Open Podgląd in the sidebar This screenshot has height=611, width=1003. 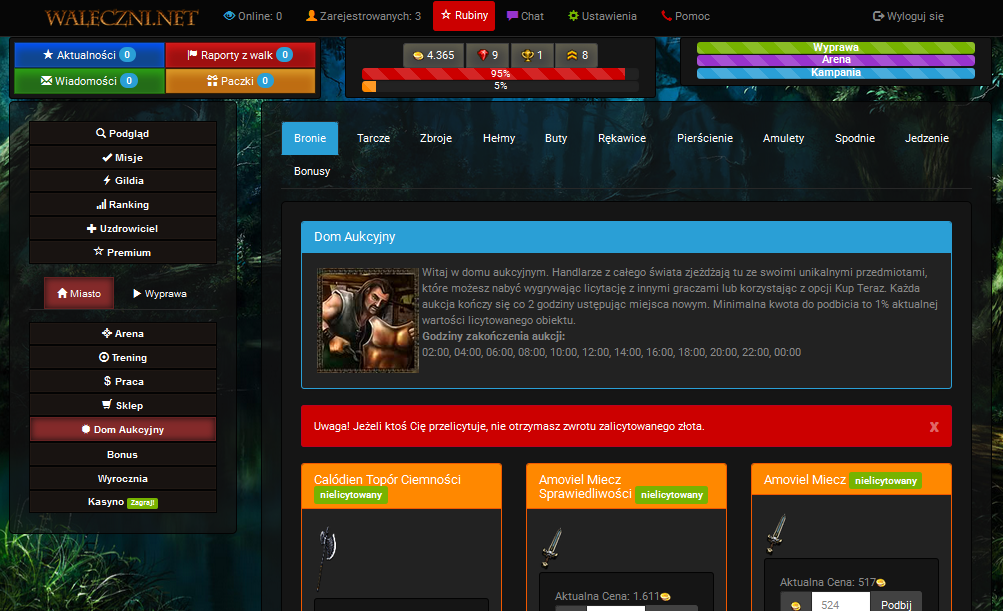coord(123,133)
